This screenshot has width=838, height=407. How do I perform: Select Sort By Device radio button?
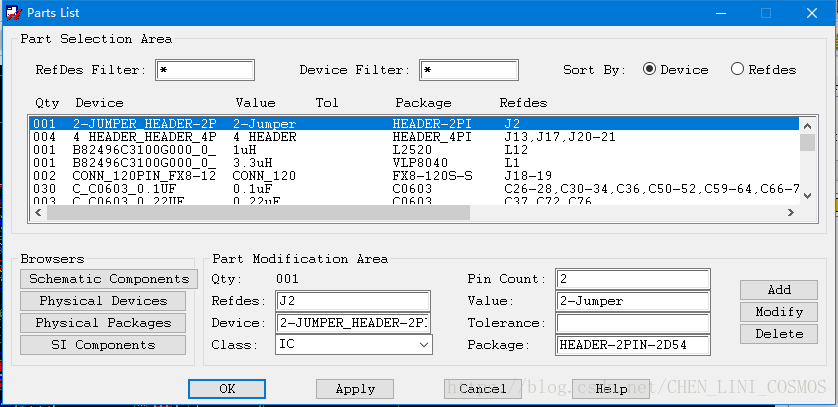pos(649,69)
